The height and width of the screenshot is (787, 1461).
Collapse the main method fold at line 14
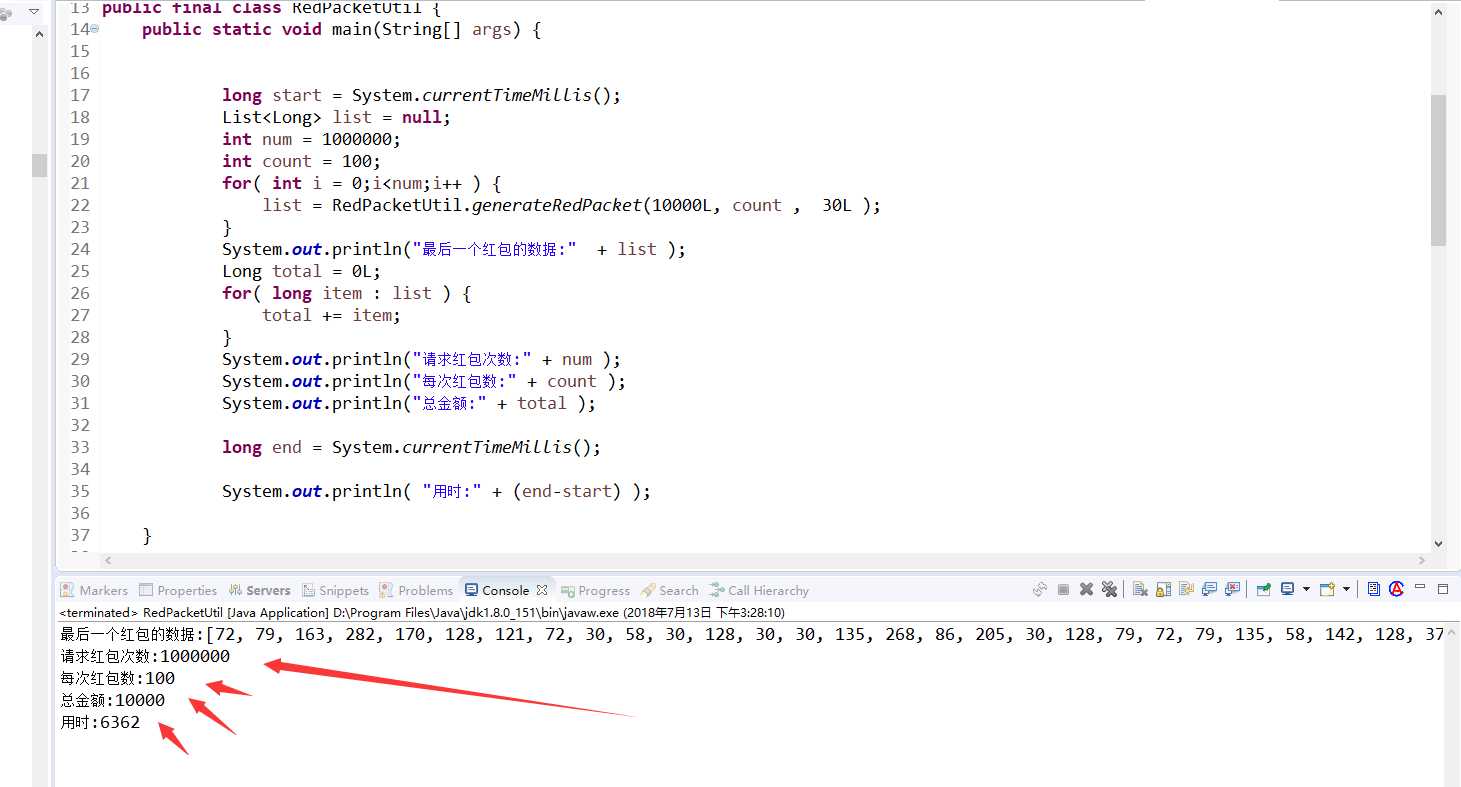click(x=95, y=29)
